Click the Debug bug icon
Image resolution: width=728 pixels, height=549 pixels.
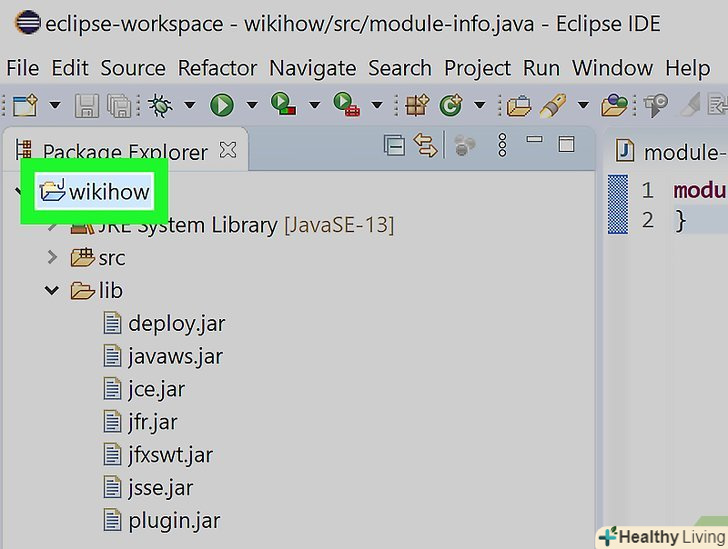tap(160, 105)
